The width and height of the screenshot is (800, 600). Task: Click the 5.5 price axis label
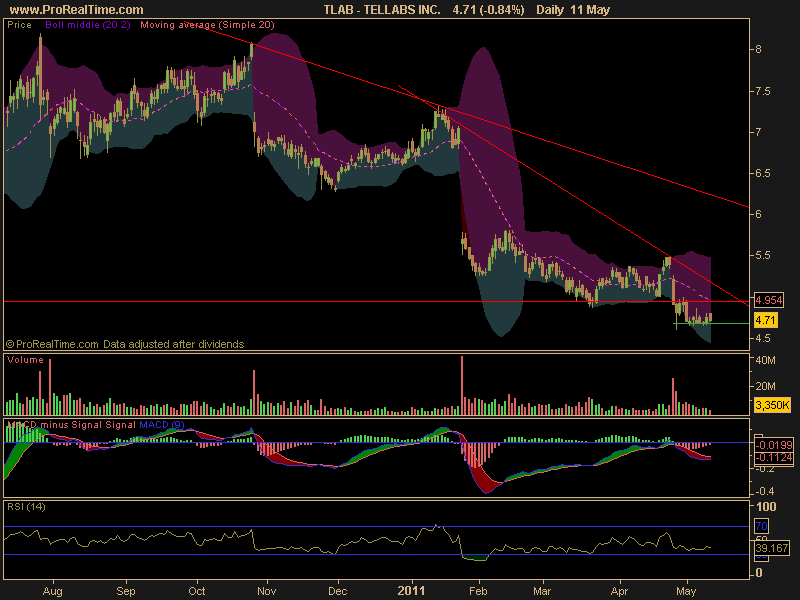(762, 256)
